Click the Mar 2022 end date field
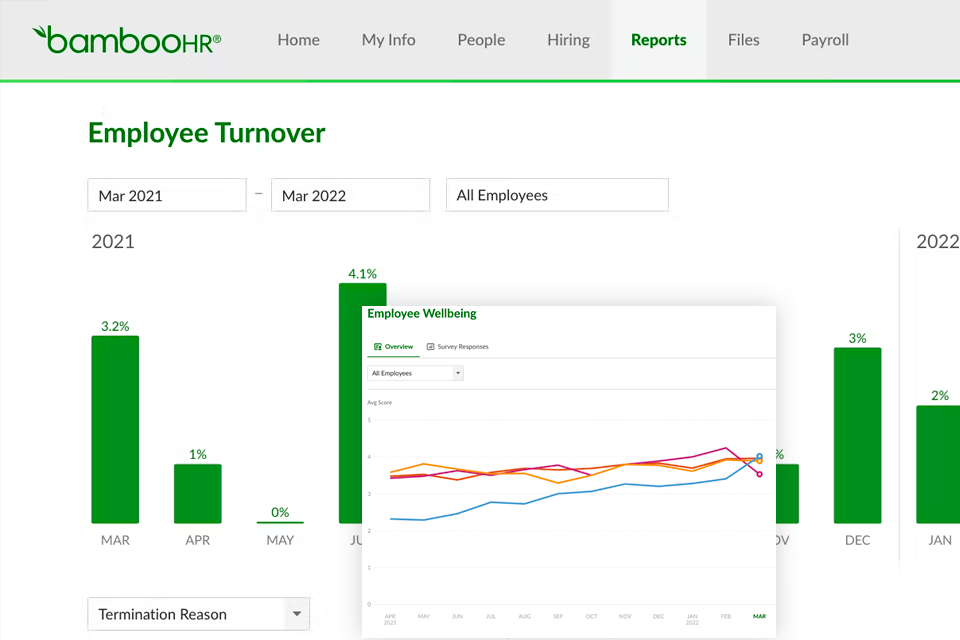 pyautogui.click(x=350, y=195)
